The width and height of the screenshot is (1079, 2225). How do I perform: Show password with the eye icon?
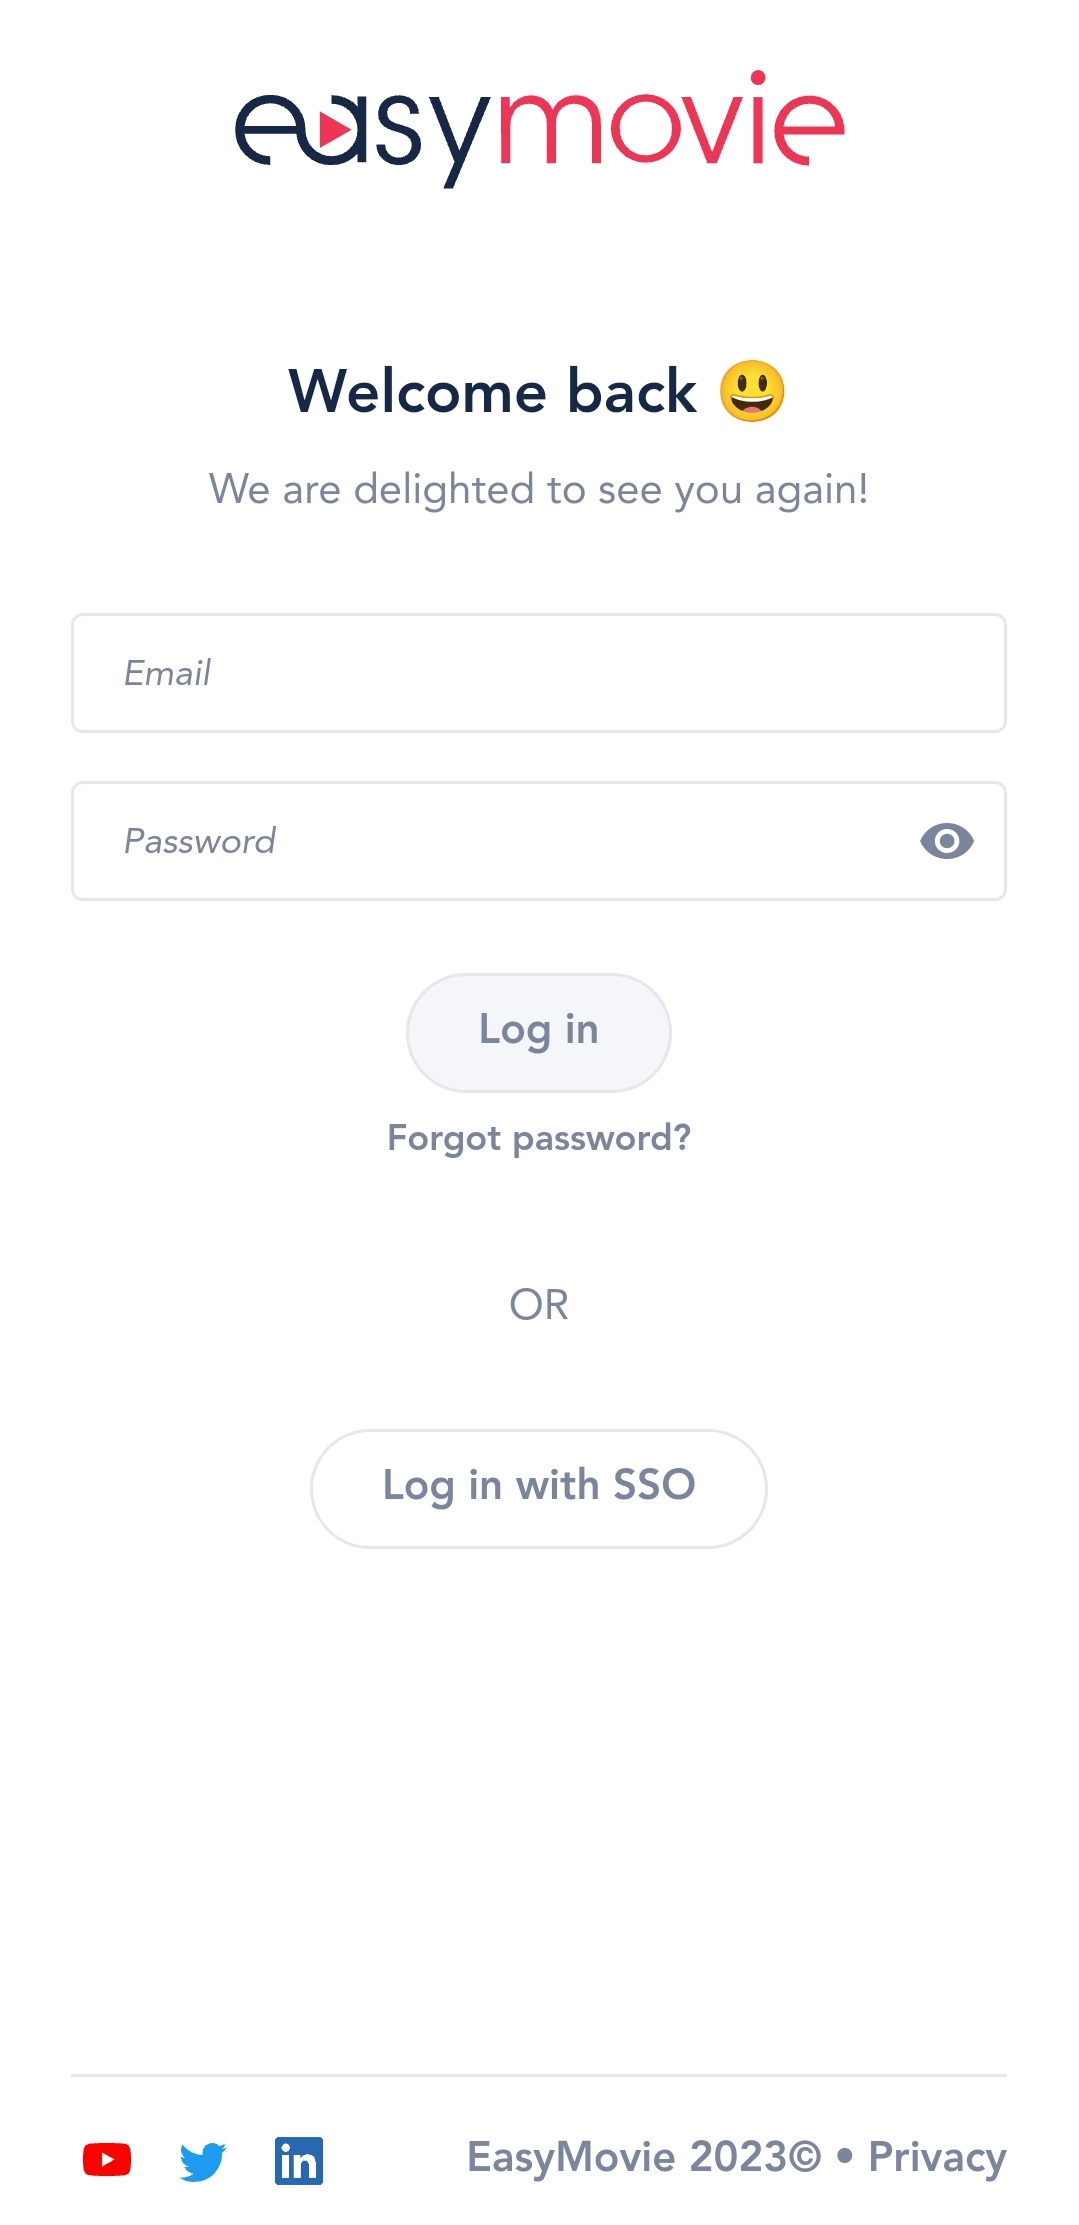coord(946,841)
